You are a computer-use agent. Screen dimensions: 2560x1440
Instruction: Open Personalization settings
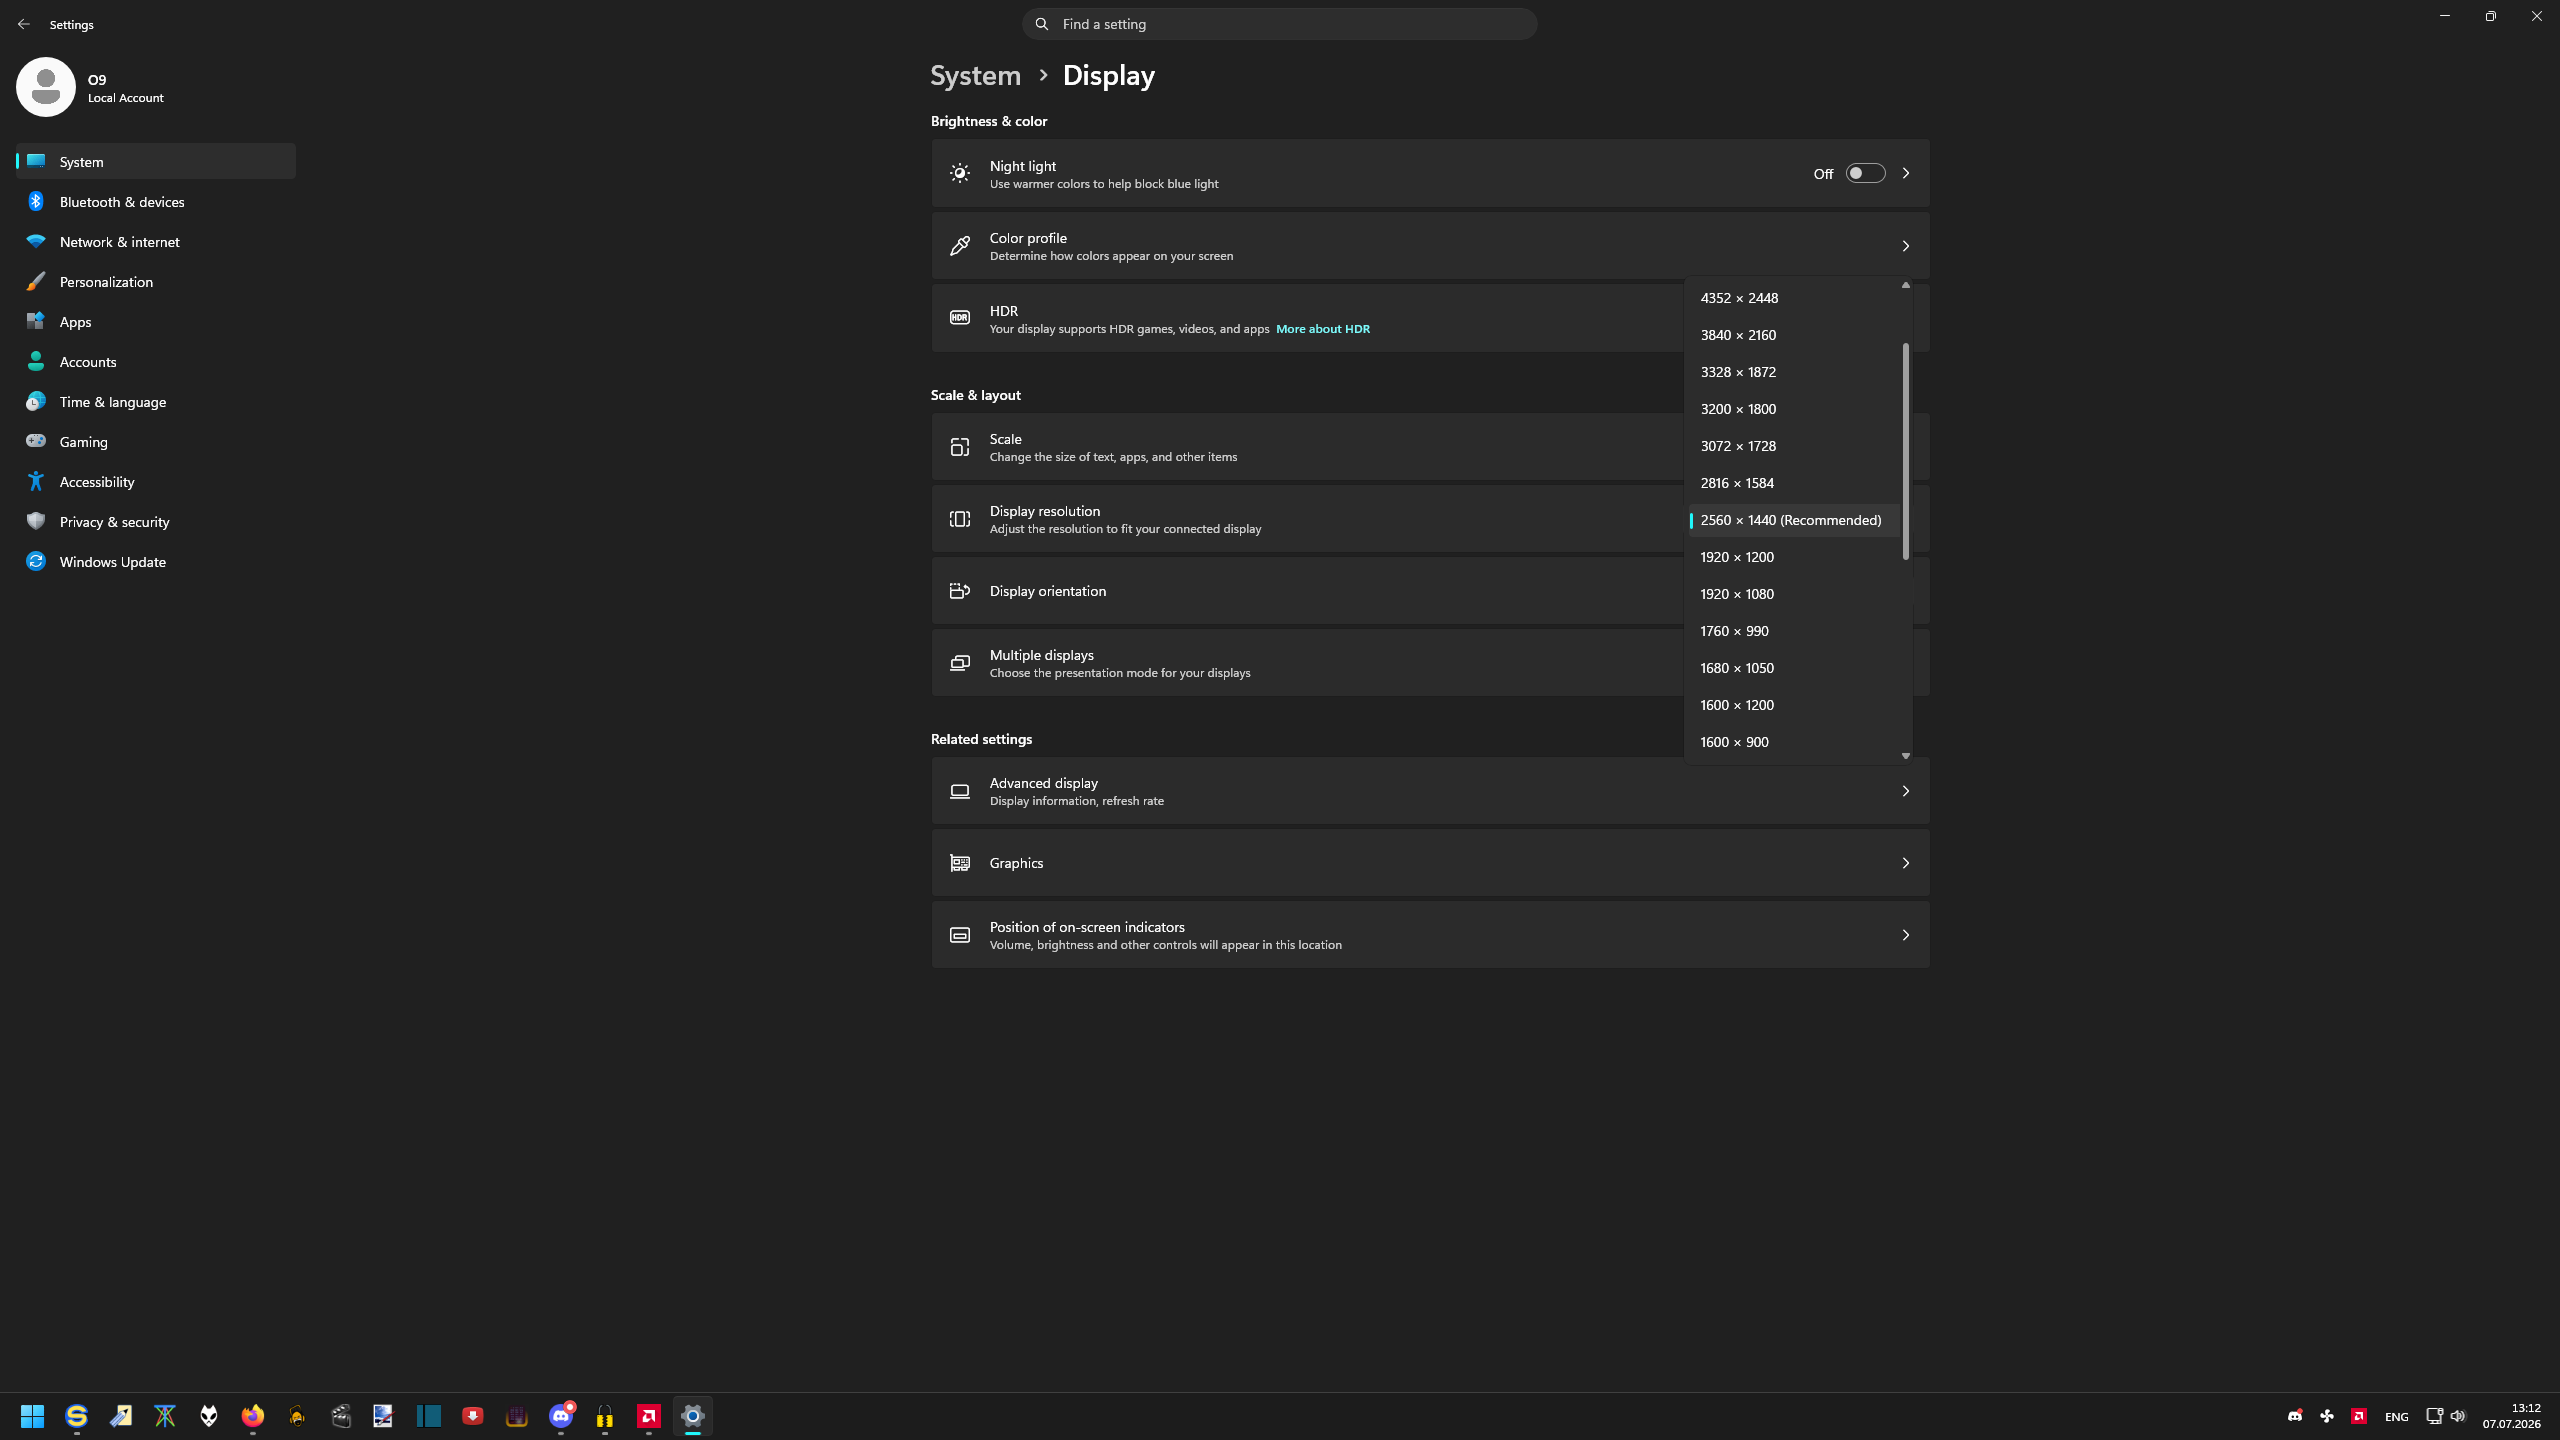point(156,281)
